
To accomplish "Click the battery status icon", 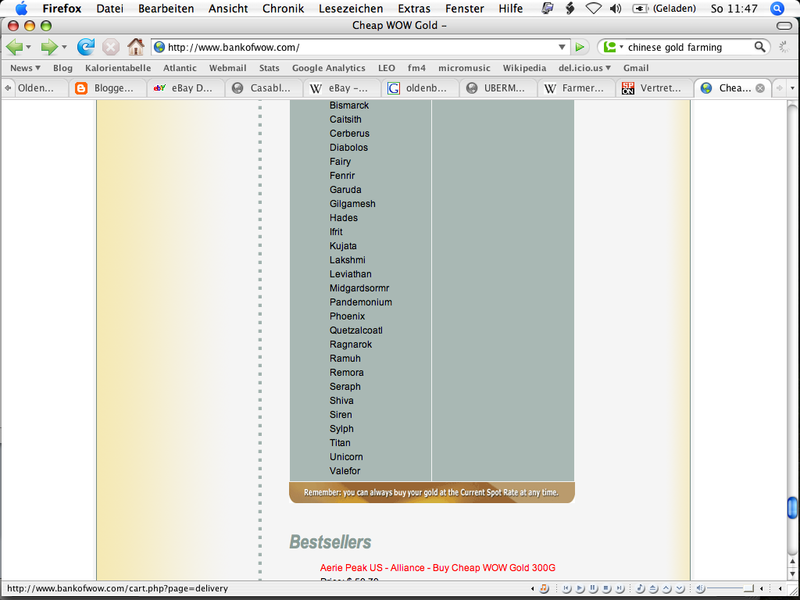I will pos(639,8).
